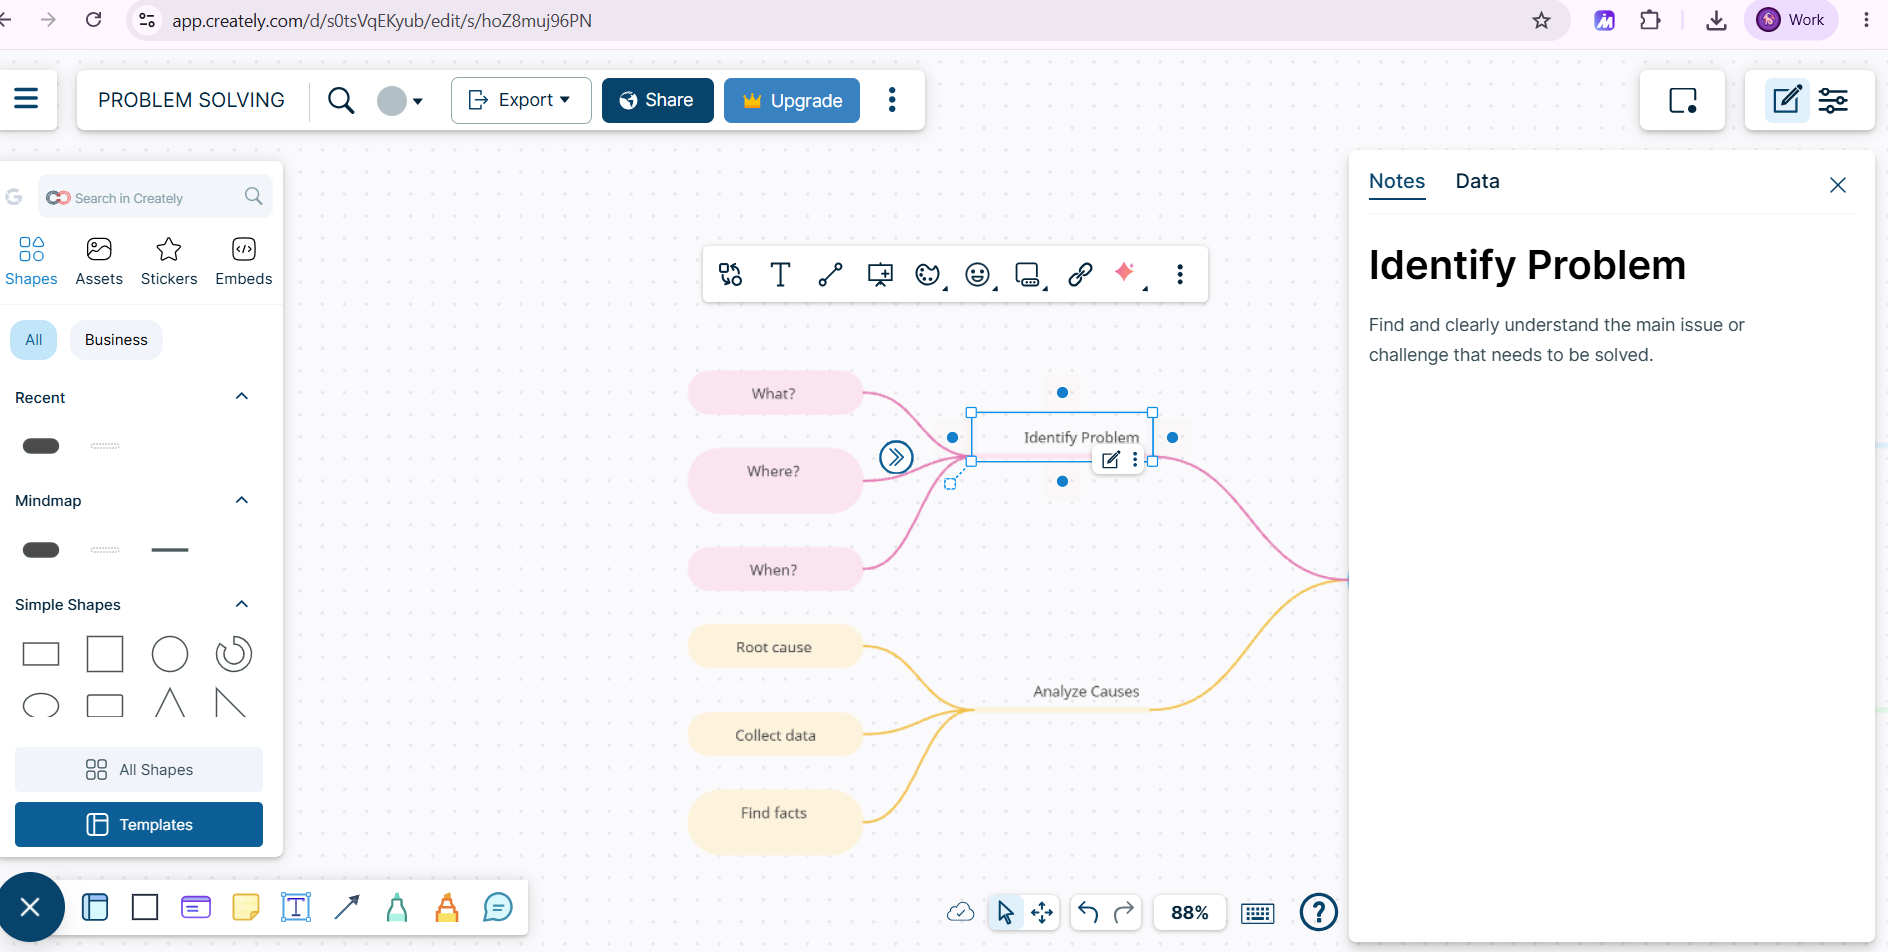Click the link icon in floating toolbar
The height and width of the screenshot is (952, 1888).
[1080, 274]
